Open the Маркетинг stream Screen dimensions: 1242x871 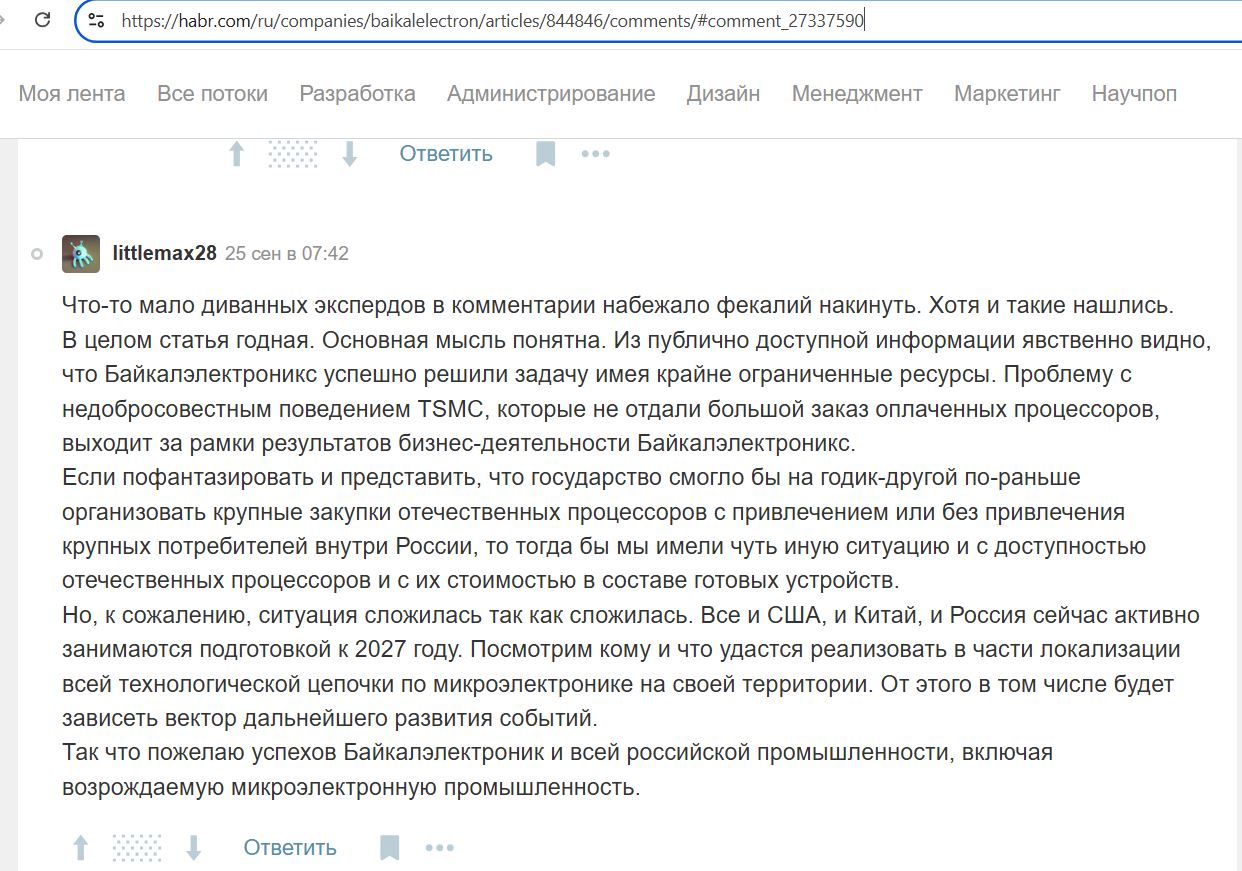click(1007, 94)
